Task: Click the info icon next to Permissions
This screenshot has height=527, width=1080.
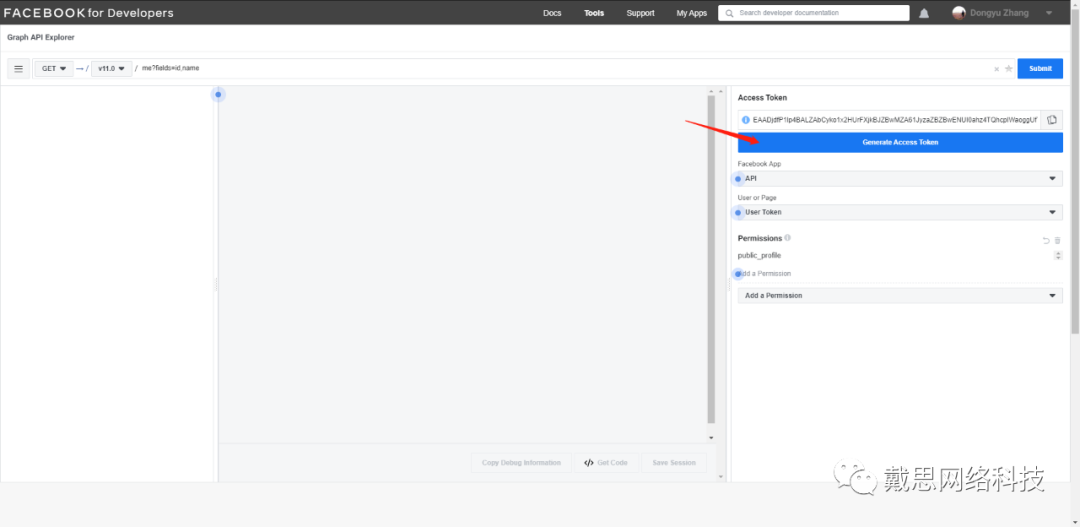Action: click(x=787, y=238)
